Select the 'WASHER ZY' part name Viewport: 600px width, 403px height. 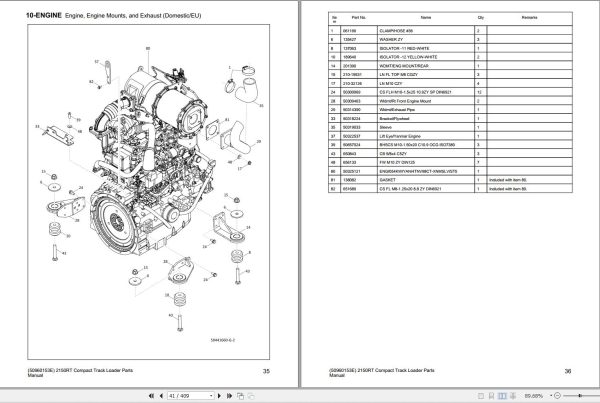[391, 39]
